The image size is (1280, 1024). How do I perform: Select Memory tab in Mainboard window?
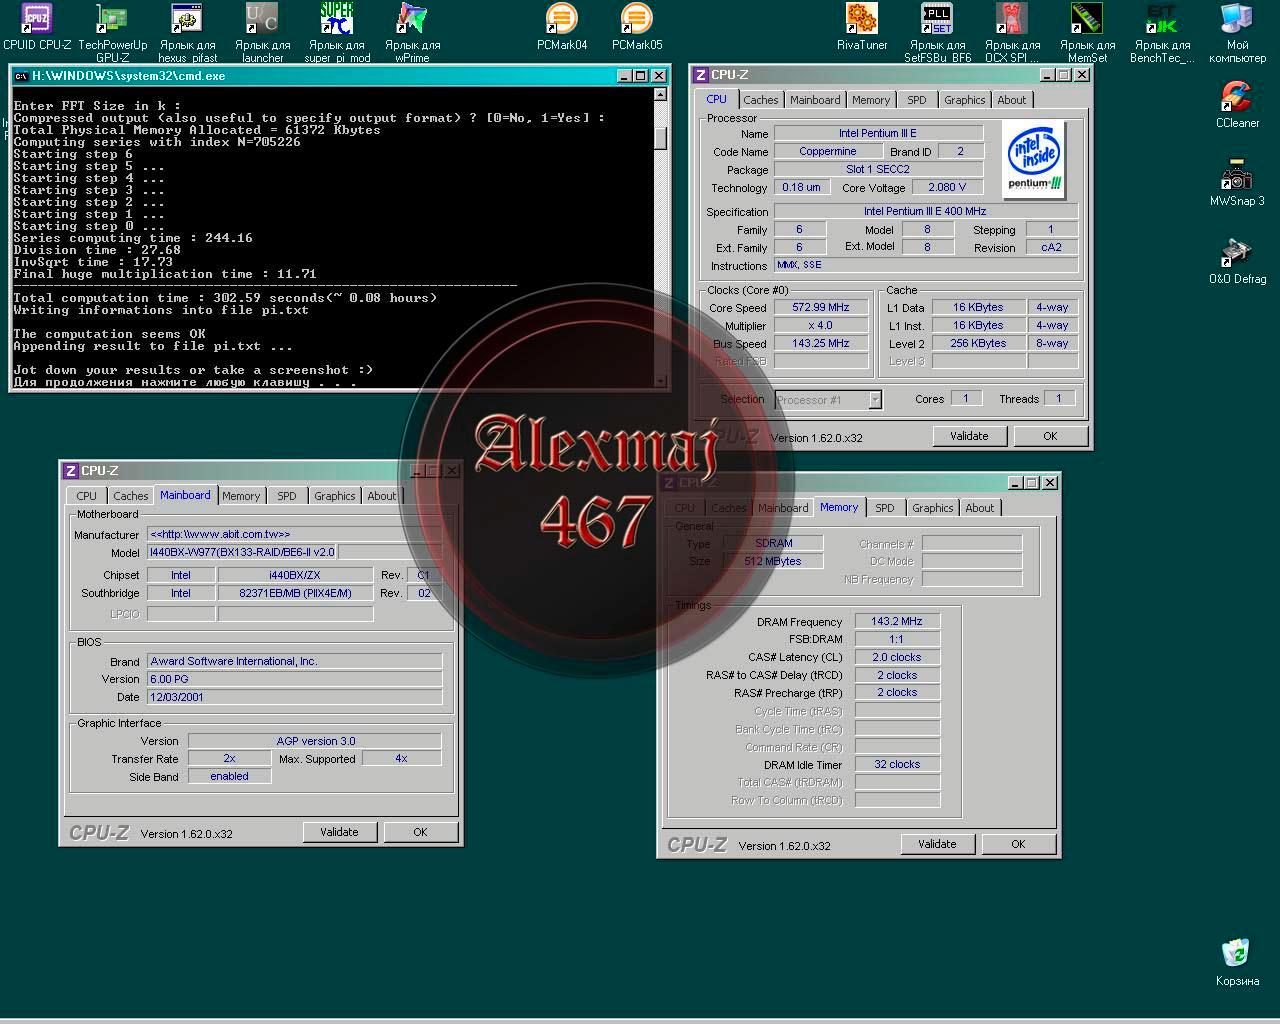(241, 496)
